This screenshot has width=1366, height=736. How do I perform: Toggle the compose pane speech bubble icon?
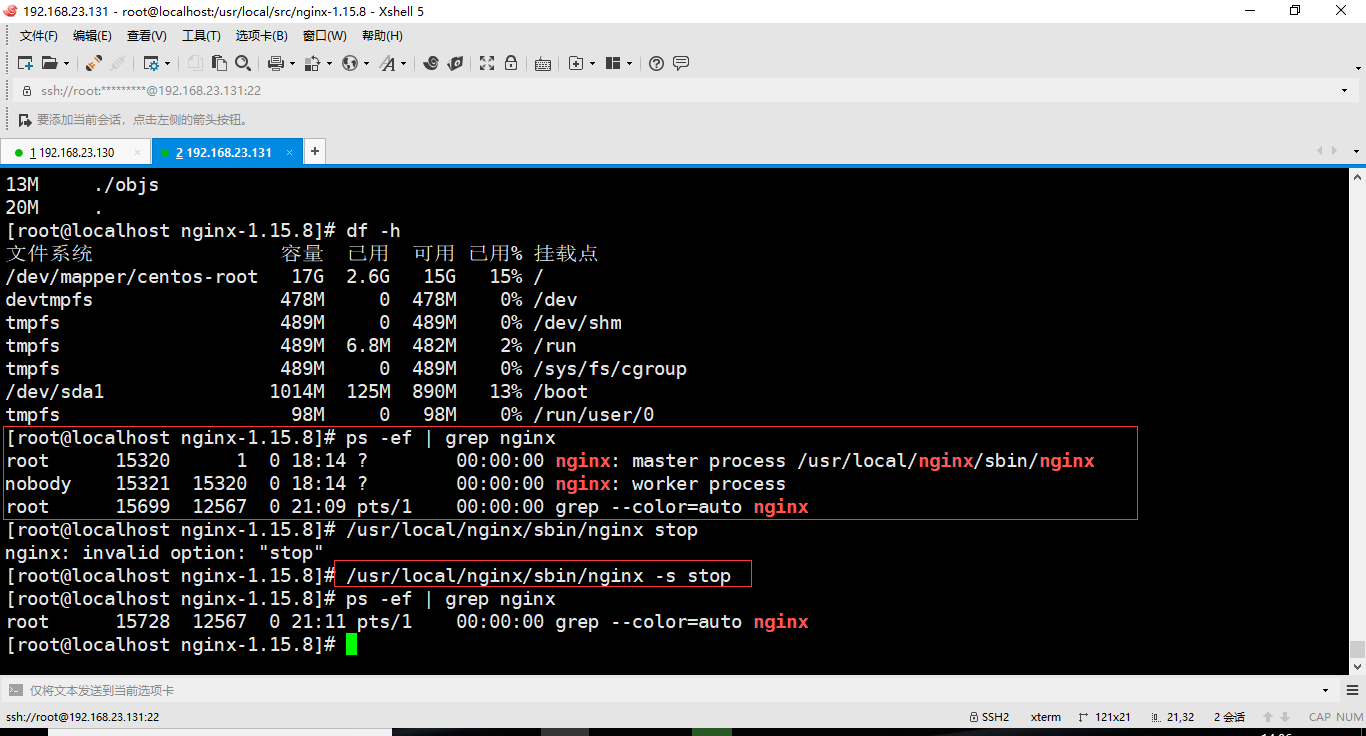tap(681, 63)
